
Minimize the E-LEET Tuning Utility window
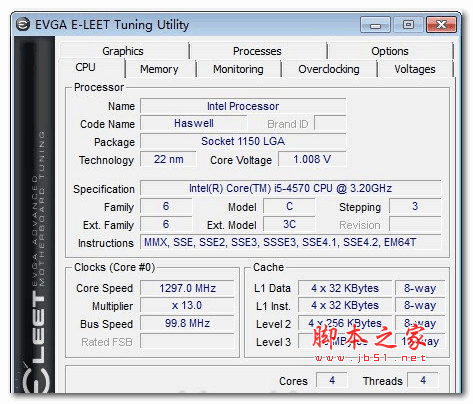click(x=375, y=25)
